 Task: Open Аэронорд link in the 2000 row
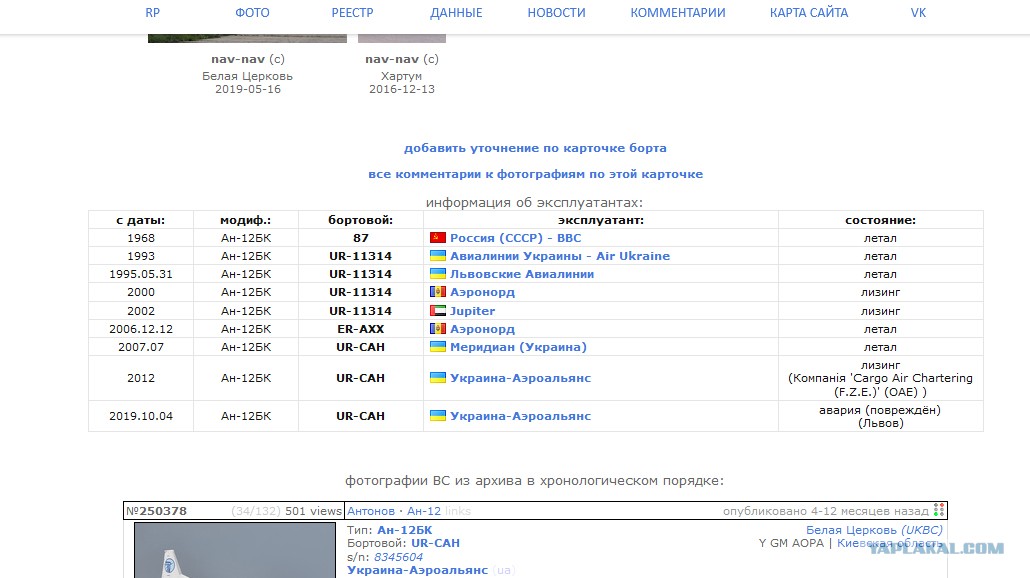[482, 292]
